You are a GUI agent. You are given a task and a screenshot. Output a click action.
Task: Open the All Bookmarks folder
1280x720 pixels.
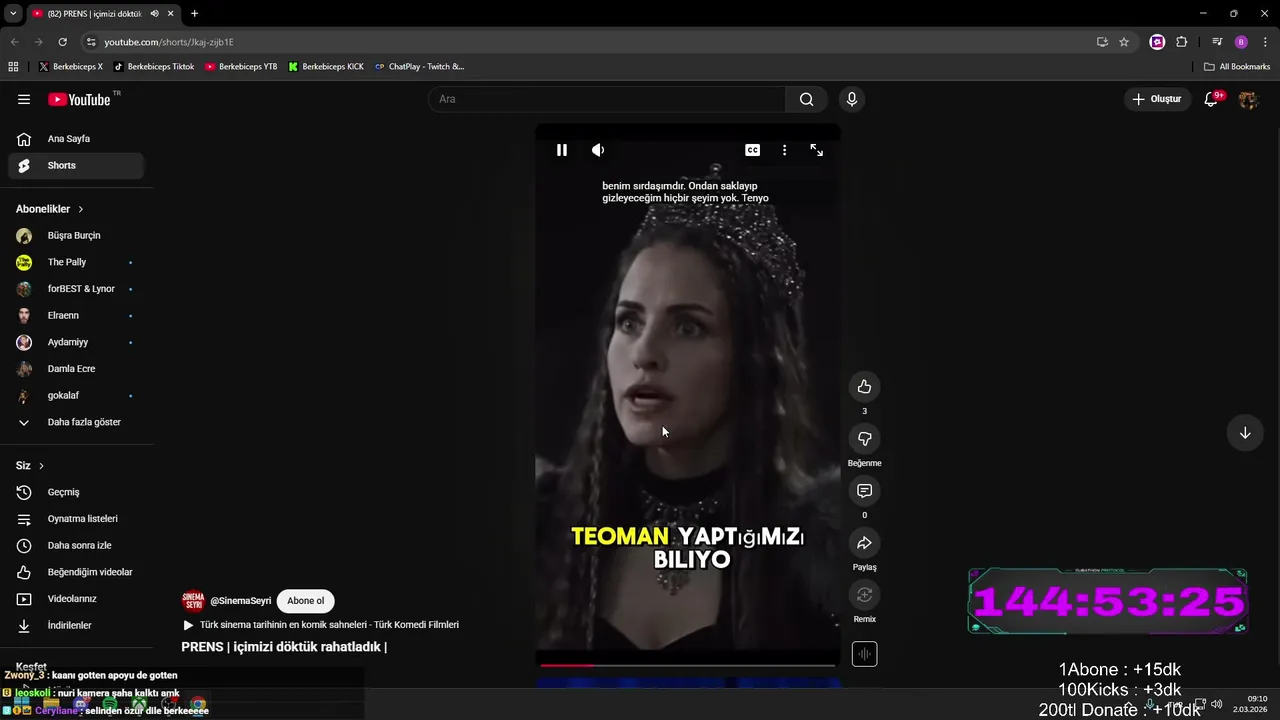pyautogui.click(x=1237, y=67)
